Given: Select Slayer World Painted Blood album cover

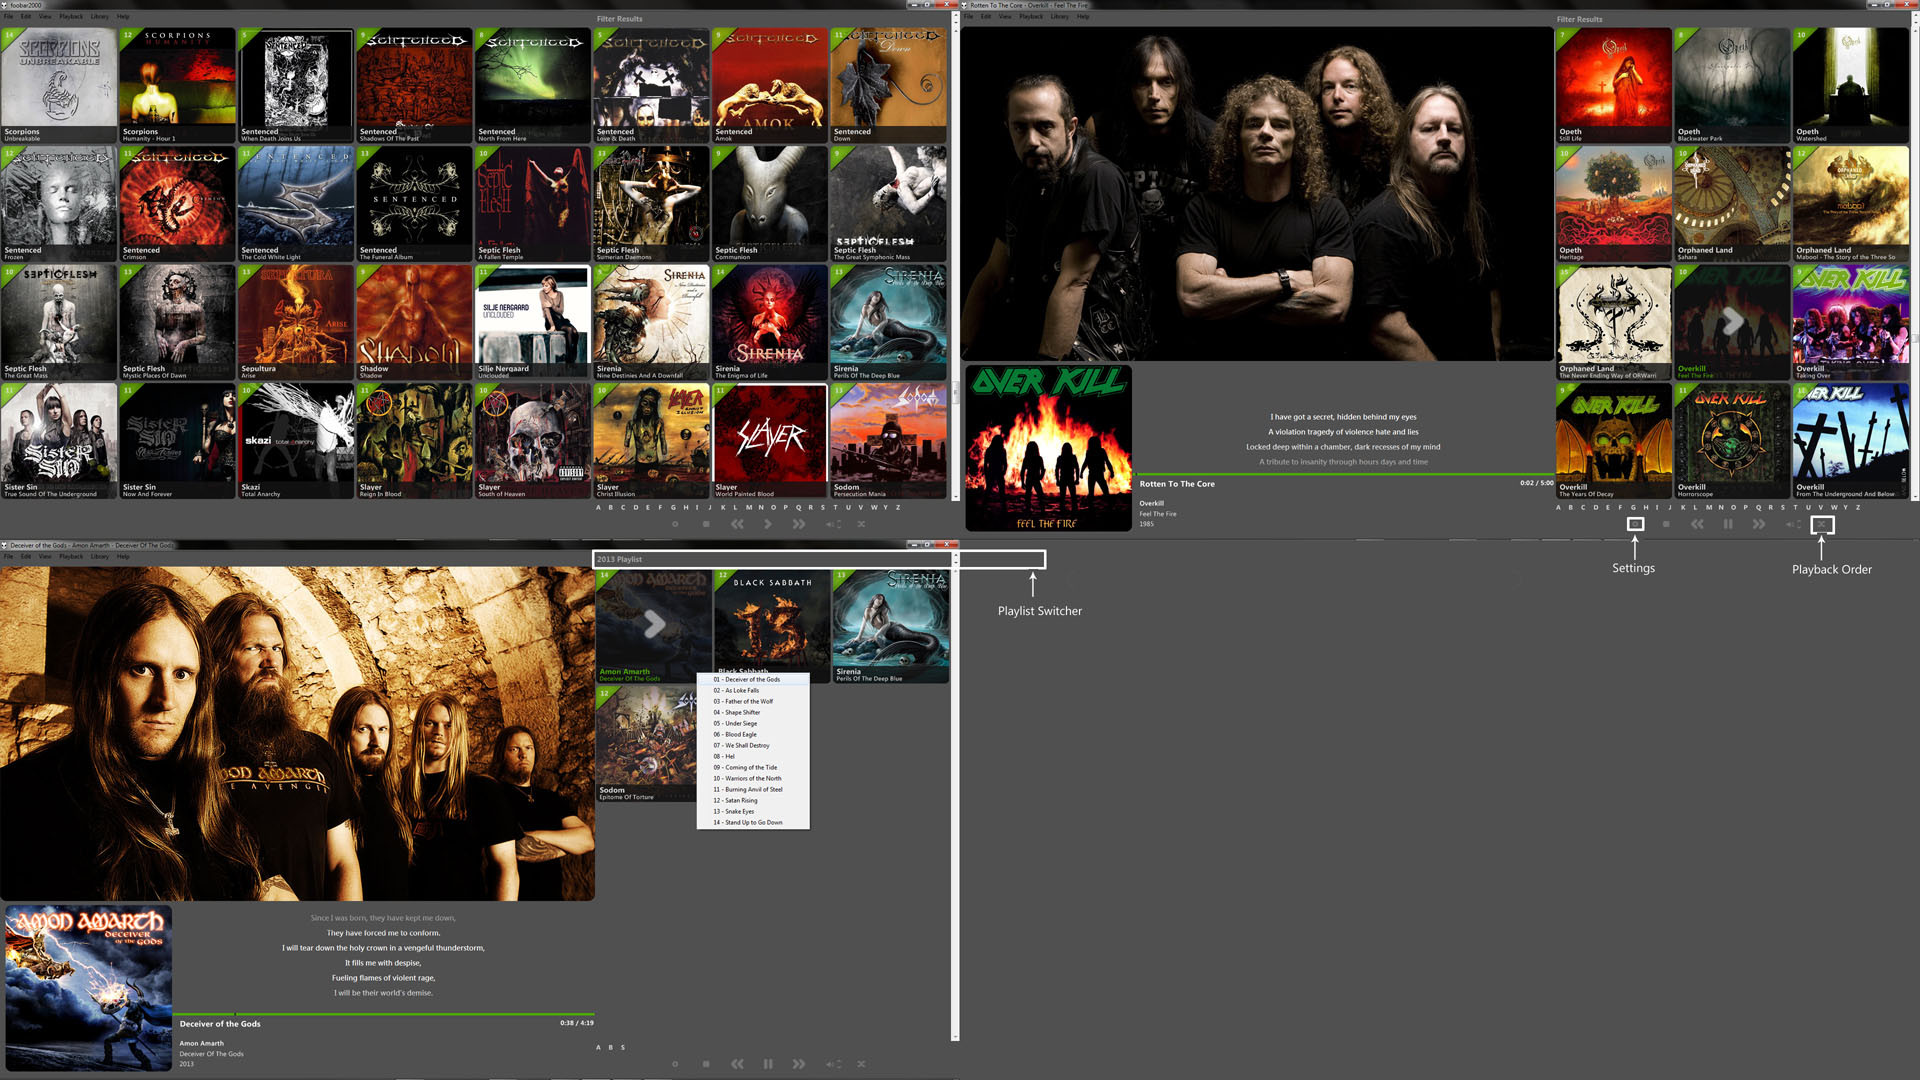Looking at the screenshot, I should [x=770, y=441].
